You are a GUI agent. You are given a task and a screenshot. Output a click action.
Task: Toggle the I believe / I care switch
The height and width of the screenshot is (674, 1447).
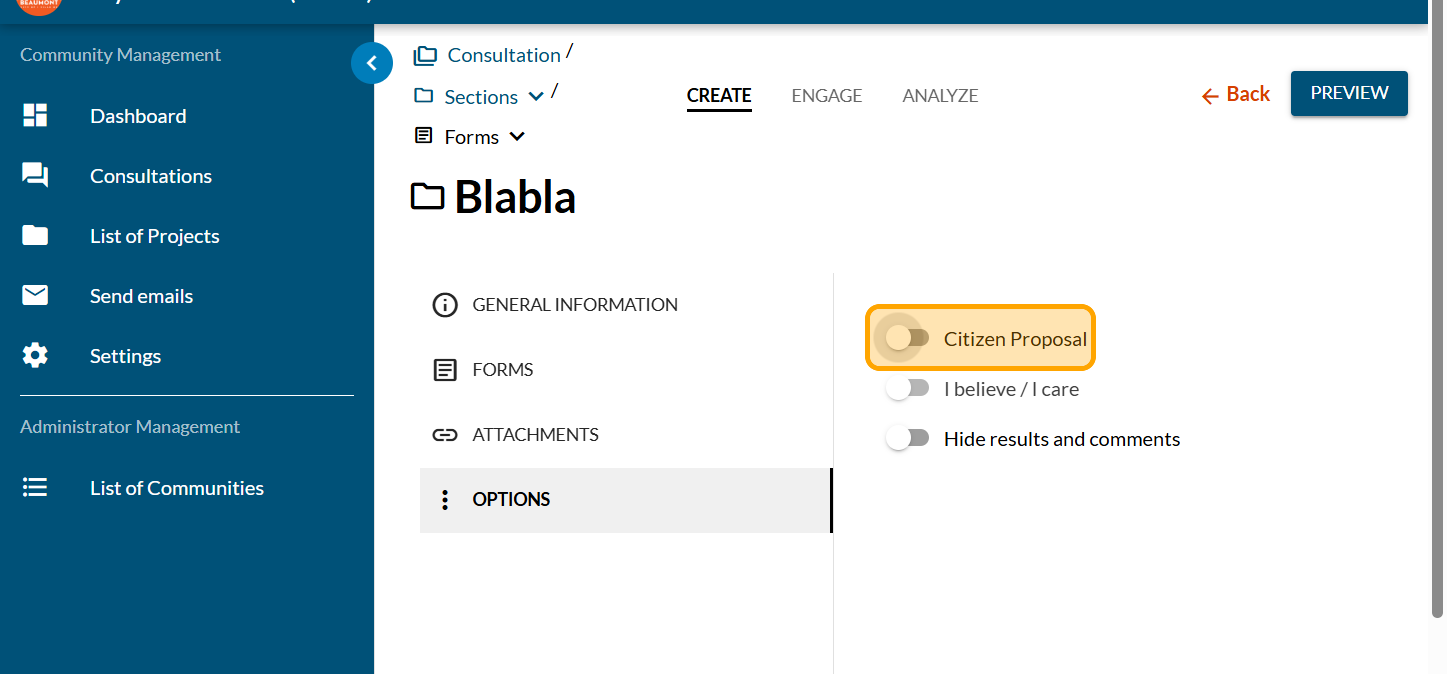click(907, 388)
